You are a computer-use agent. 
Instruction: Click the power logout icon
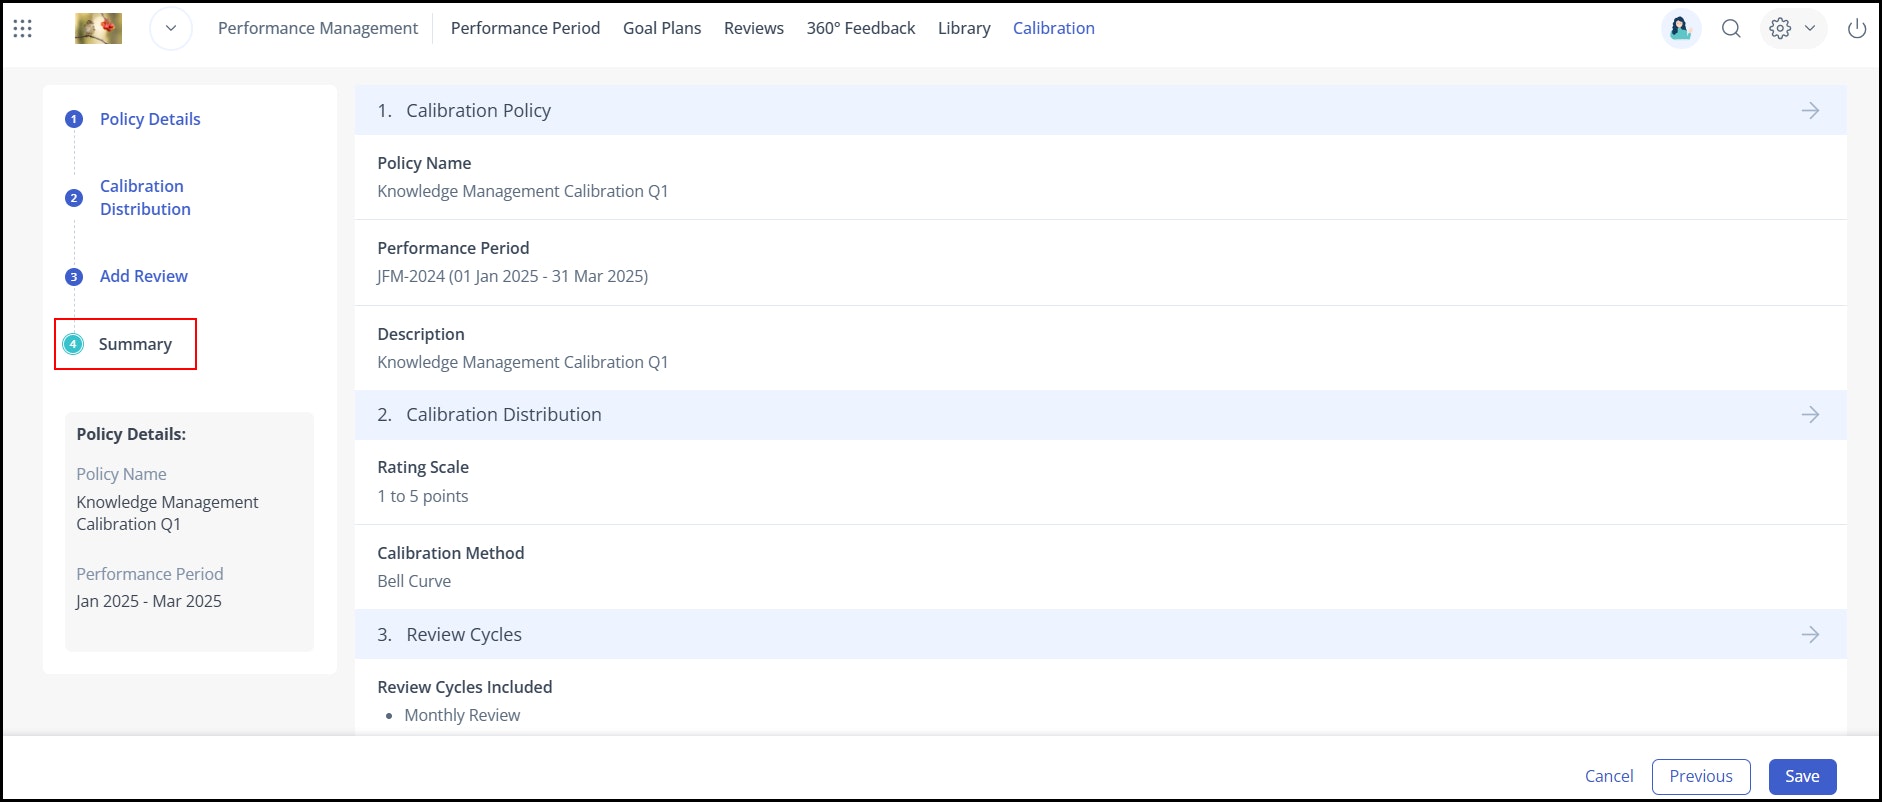(1857, 29)
